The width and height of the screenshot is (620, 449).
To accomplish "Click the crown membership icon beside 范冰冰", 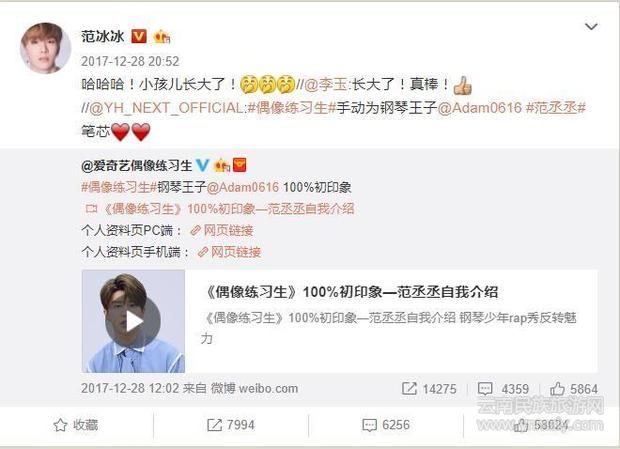I will (x=162, y=37).
